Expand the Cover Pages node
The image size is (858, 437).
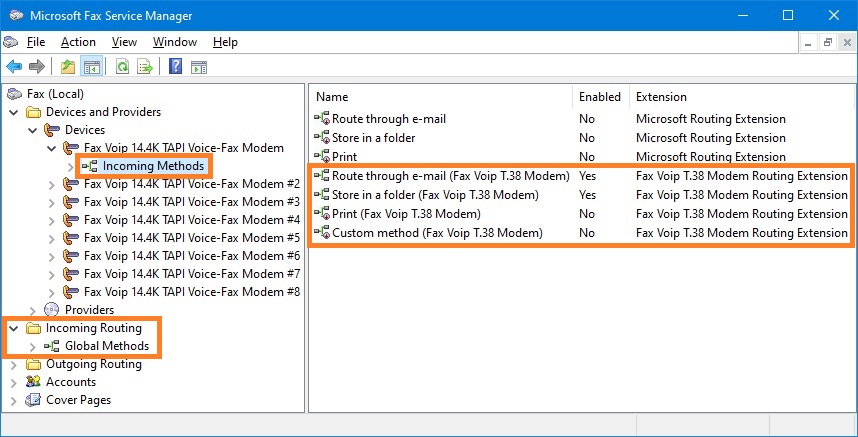click(14, 400)
